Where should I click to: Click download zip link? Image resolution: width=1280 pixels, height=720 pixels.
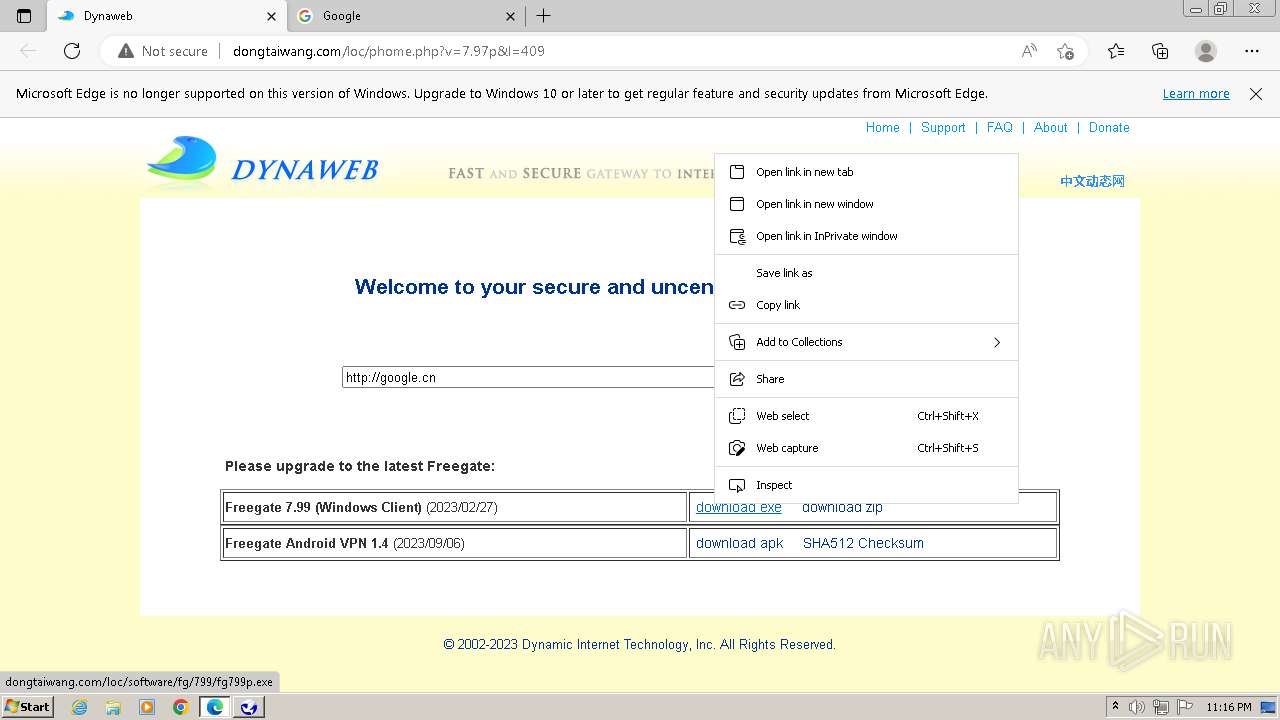(x=842, y=508)
